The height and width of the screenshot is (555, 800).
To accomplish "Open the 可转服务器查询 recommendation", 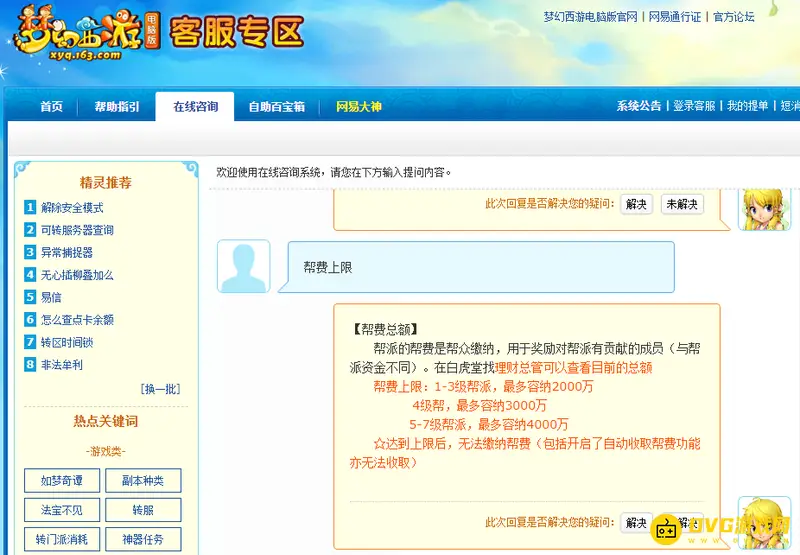I will coord(77,230).
